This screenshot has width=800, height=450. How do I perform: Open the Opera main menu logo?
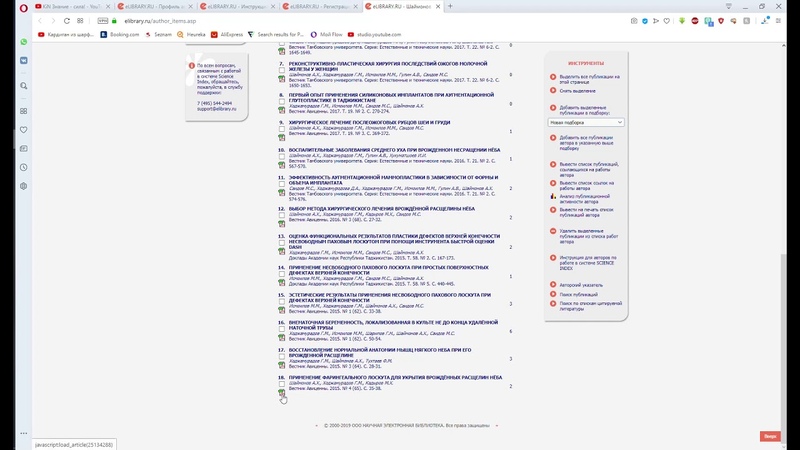click(23, 7)
